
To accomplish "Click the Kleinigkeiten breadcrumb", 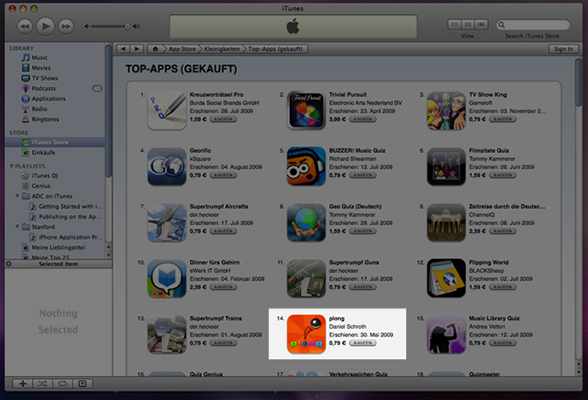I will pos(222,49).
